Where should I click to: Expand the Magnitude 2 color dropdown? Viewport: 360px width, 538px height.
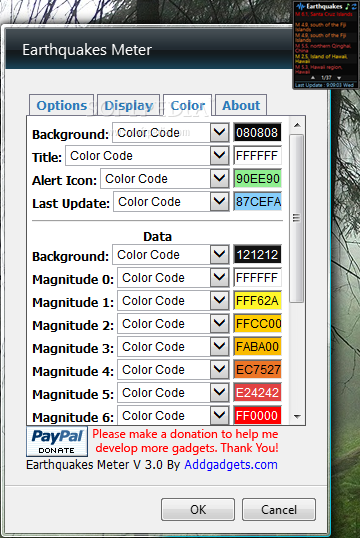pos(173,324)
